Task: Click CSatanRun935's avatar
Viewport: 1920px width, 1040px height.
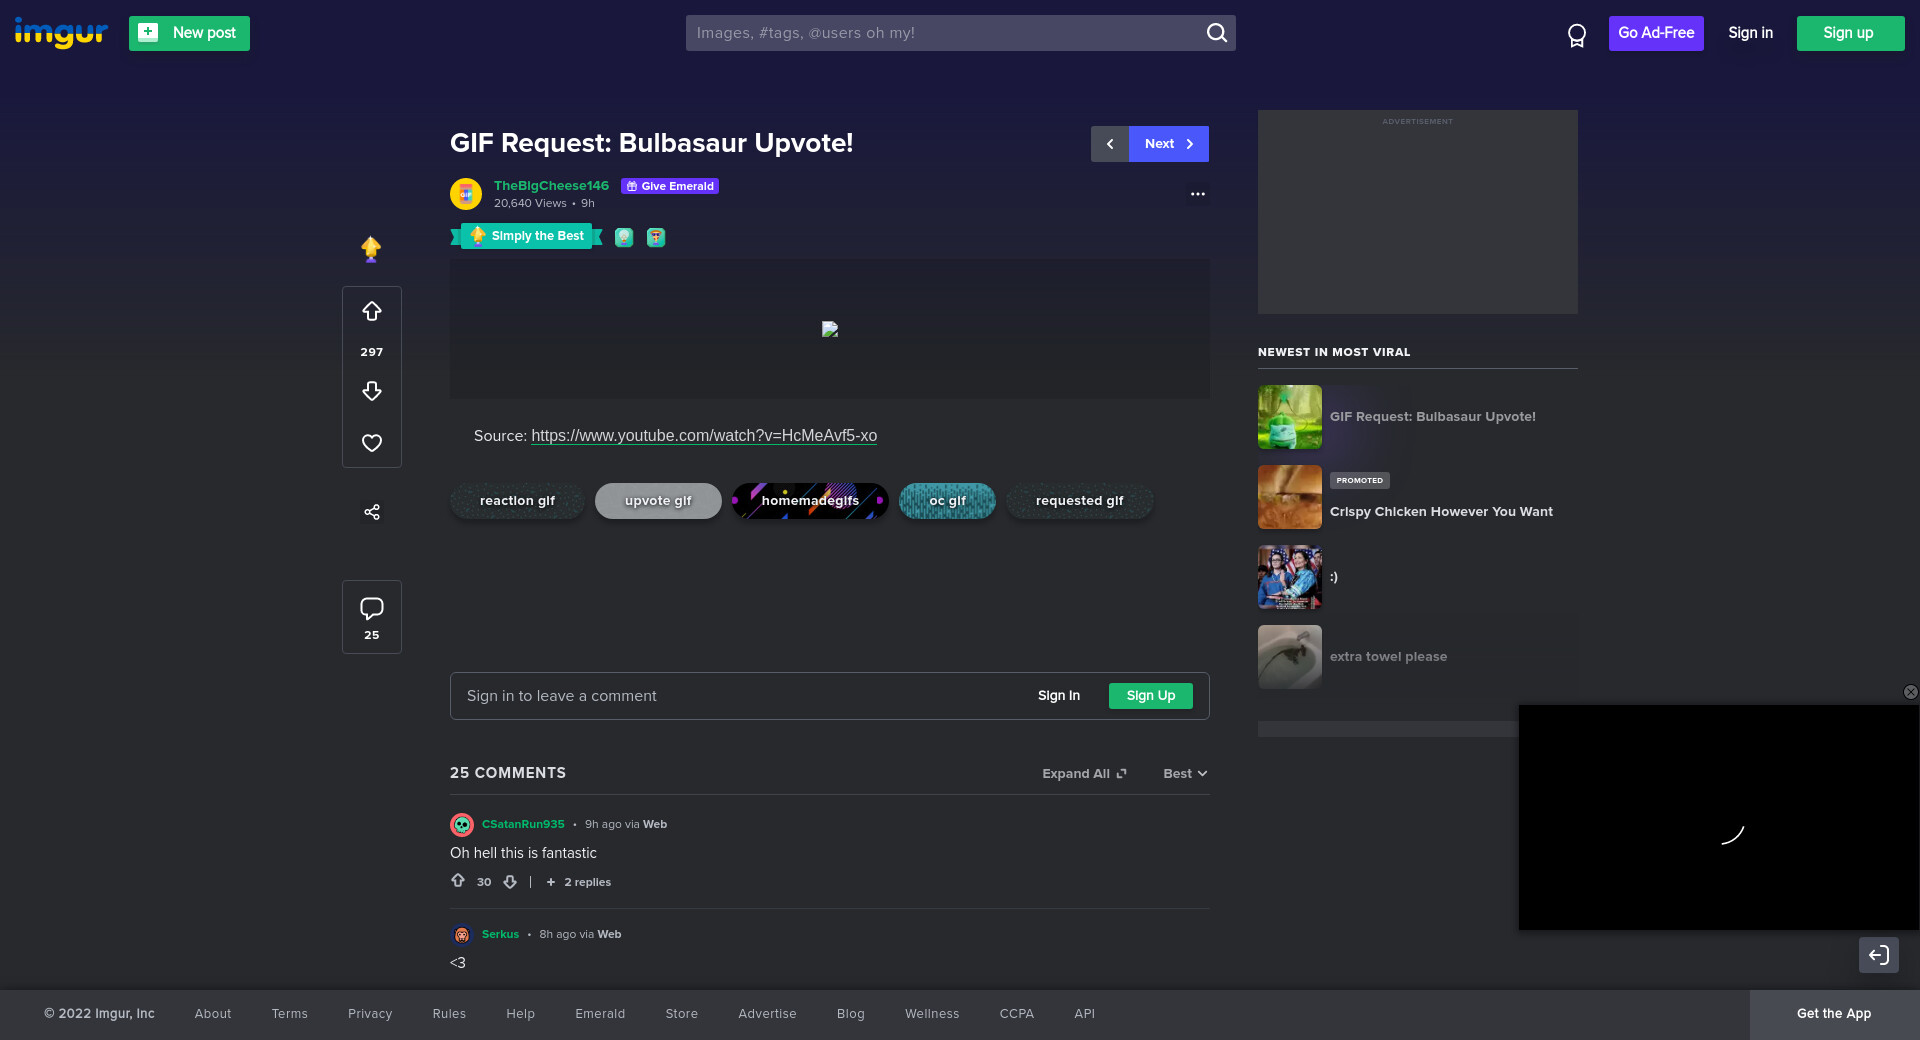Action: coord(462,825)
